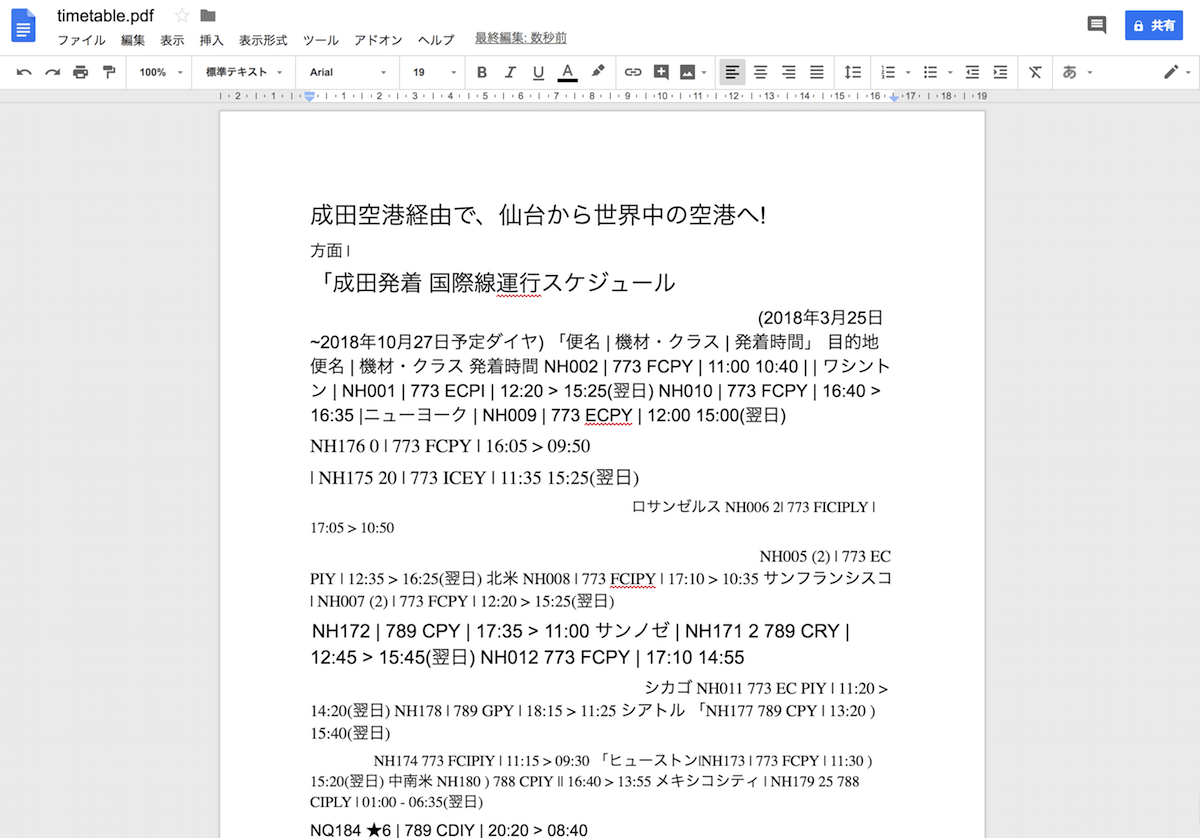Click the heading 成田空港経由で、仙台から世界中の空港へ!
This screenshot has height=838, width=1200.
tap(538, 214)
